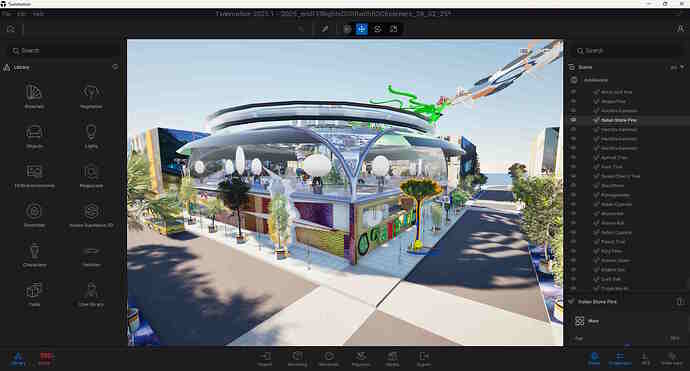The width and height of the screenshot is (690, 371).
Task: Switch to the Properties tab at bottom
Action: pyautogui.click(x=620, y=359)
